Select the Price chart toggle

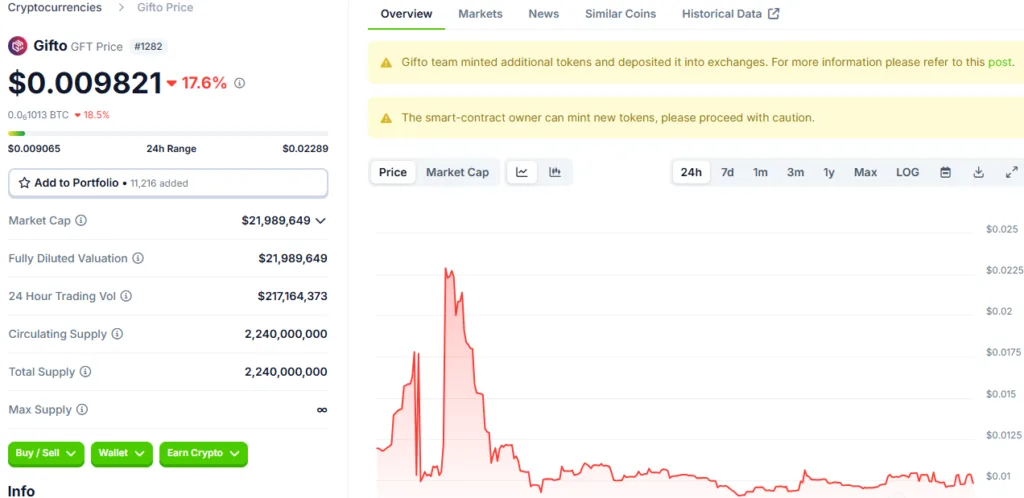click(x=393, y=172)
